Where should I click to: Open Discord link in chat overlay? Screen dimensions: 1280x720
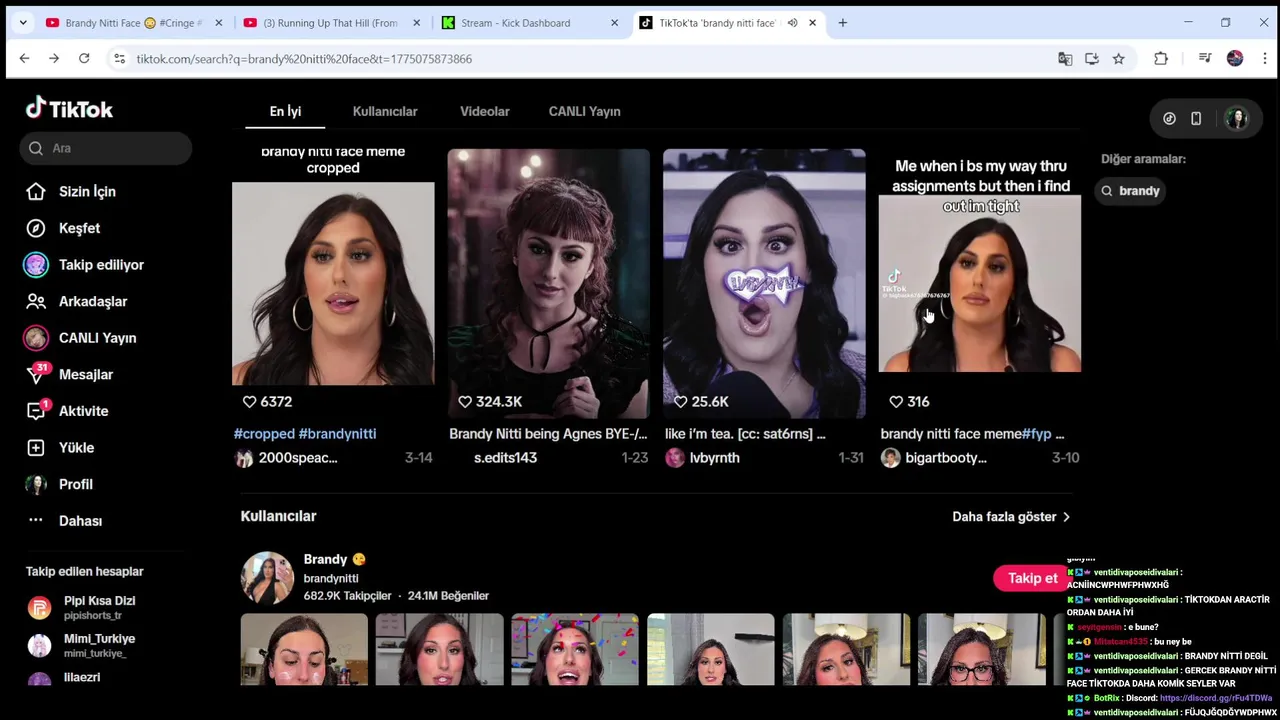(x=1216, y=698)
